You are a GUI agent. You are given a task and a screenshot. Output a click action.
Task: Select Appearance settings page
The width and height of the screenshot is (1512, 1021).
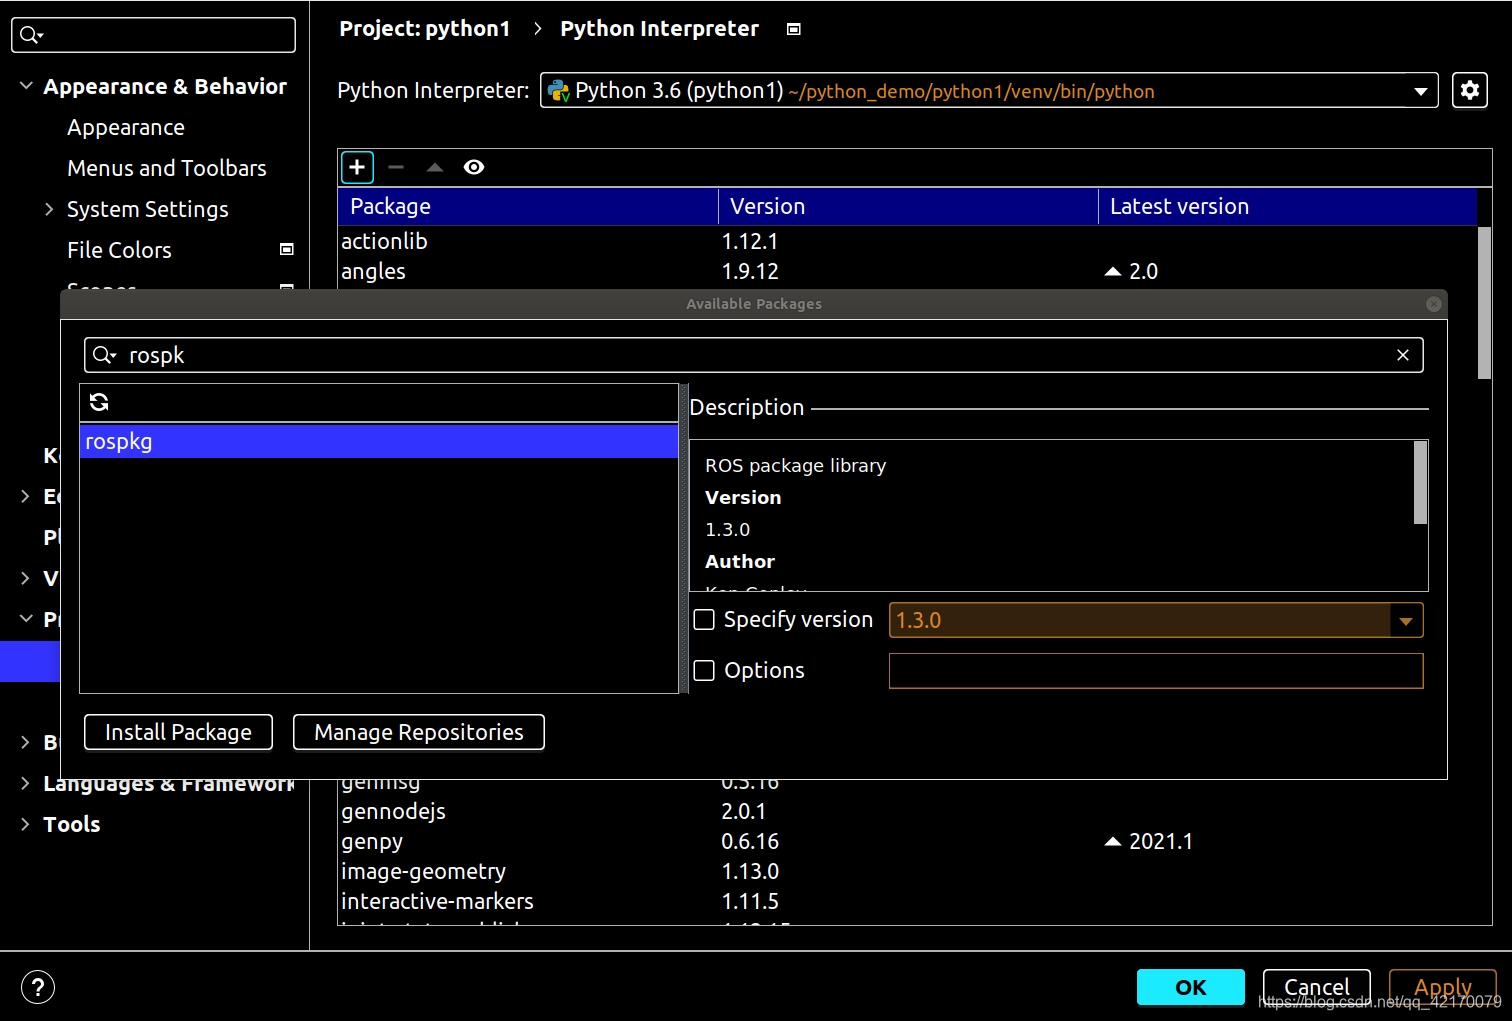pos(126,127)
